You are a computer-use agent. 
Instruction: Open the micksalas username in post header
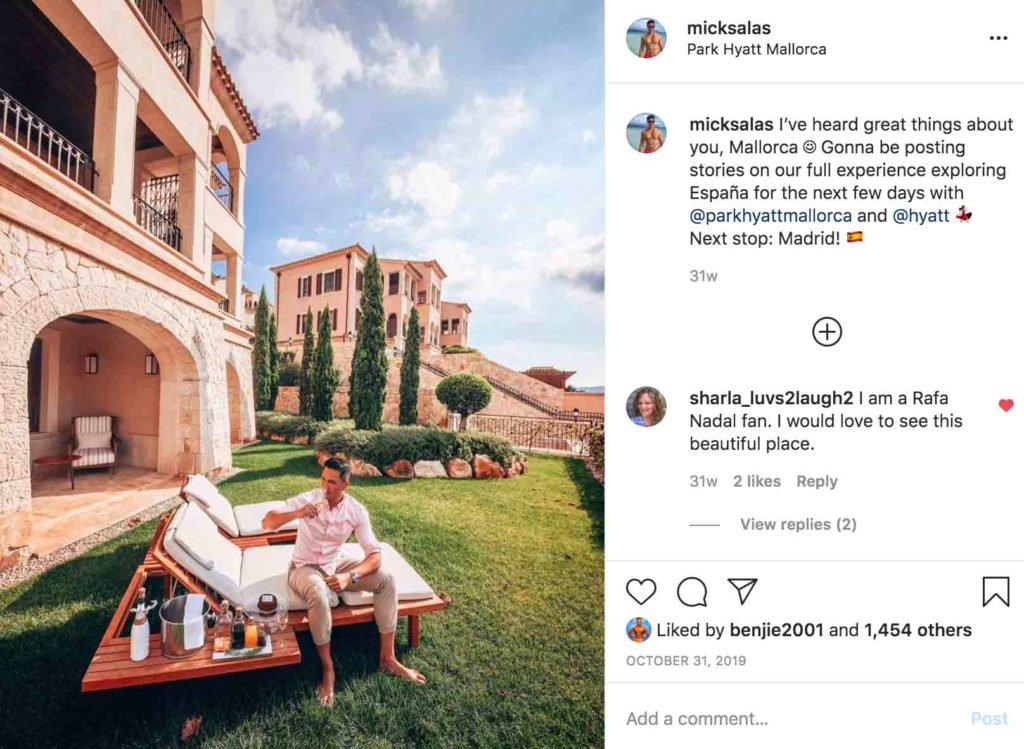pos(729,28)
